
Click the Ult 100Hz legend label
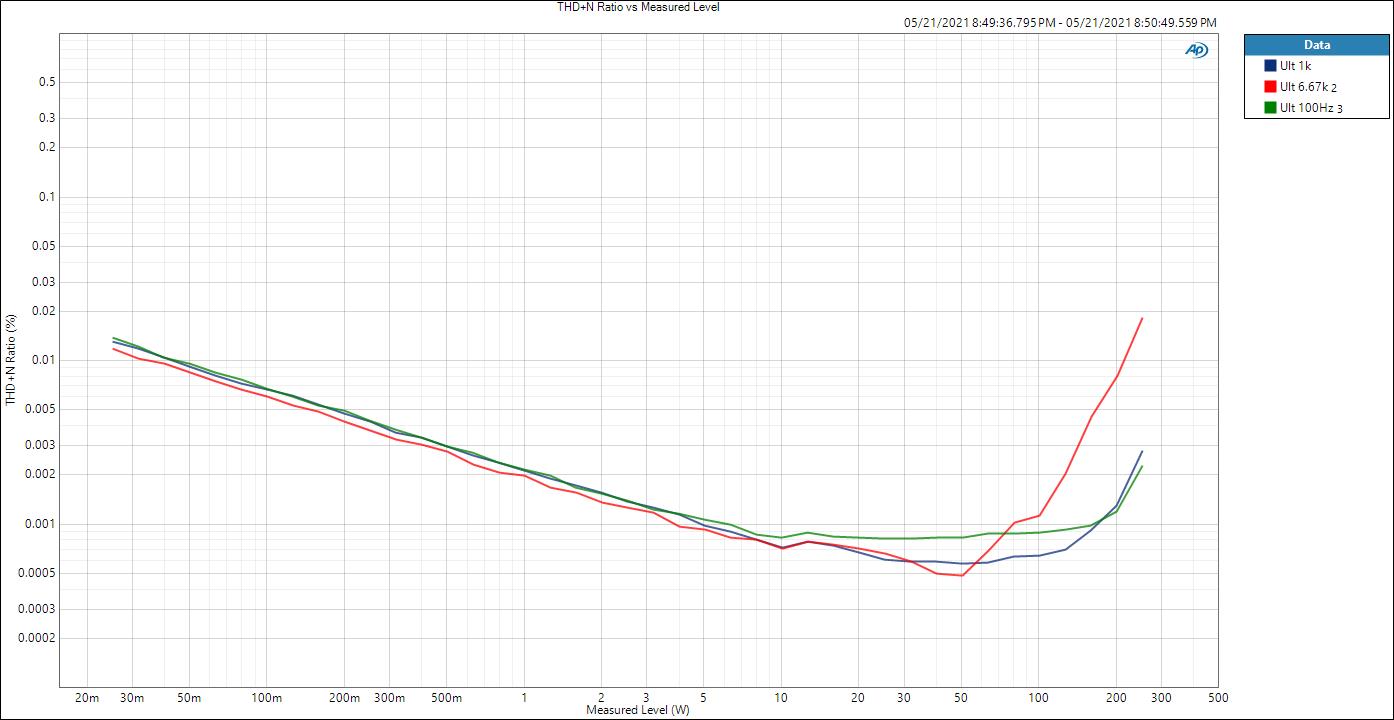[x=1305, y=108]
